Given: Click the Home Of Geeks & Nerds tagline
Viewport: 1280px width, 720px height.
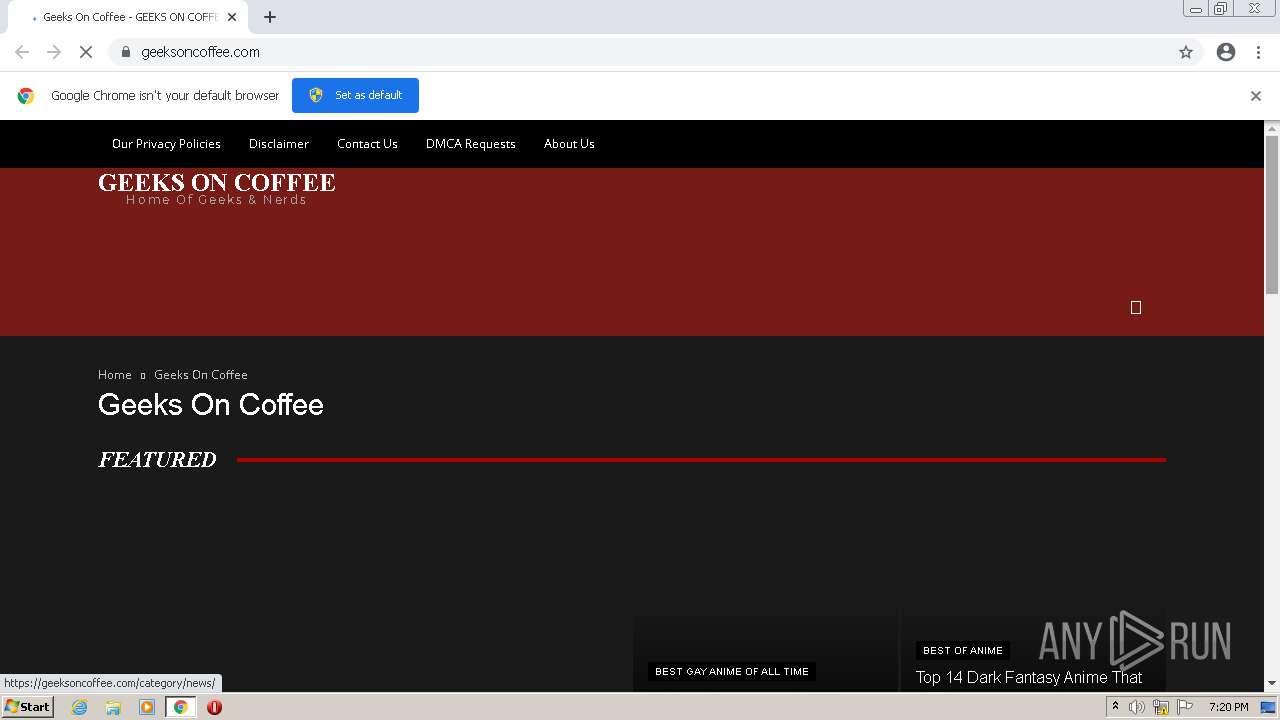Looking at the screenshot, I should pos(216,200).
